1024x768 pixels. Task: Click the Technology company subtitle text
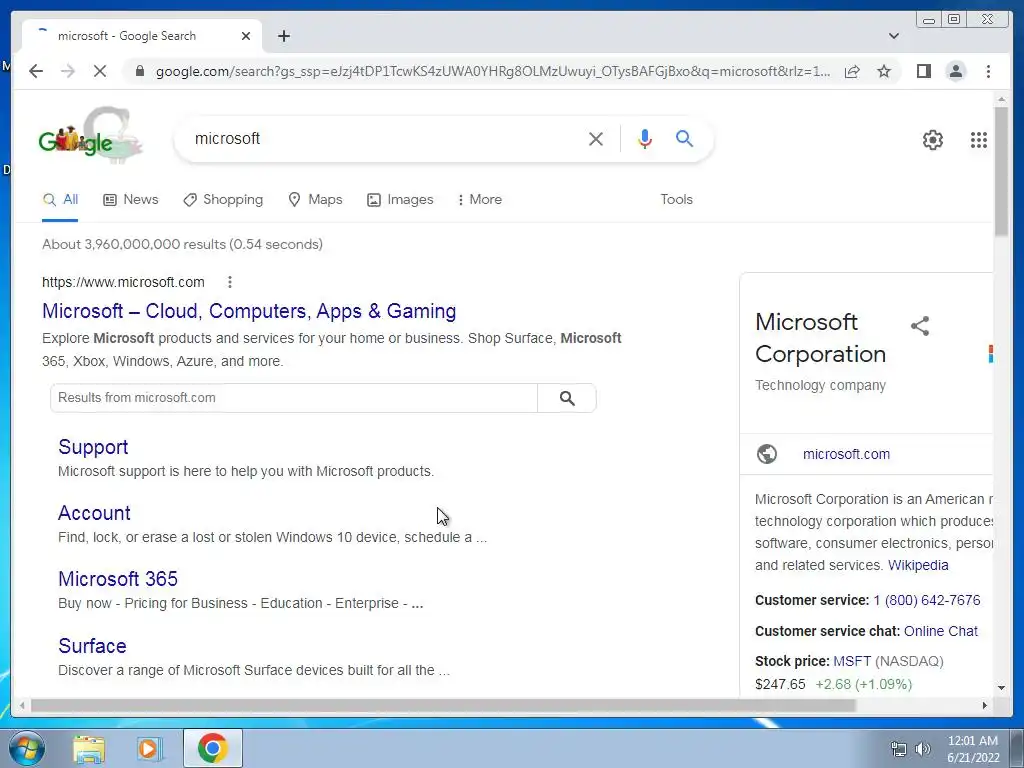(820, 385)
